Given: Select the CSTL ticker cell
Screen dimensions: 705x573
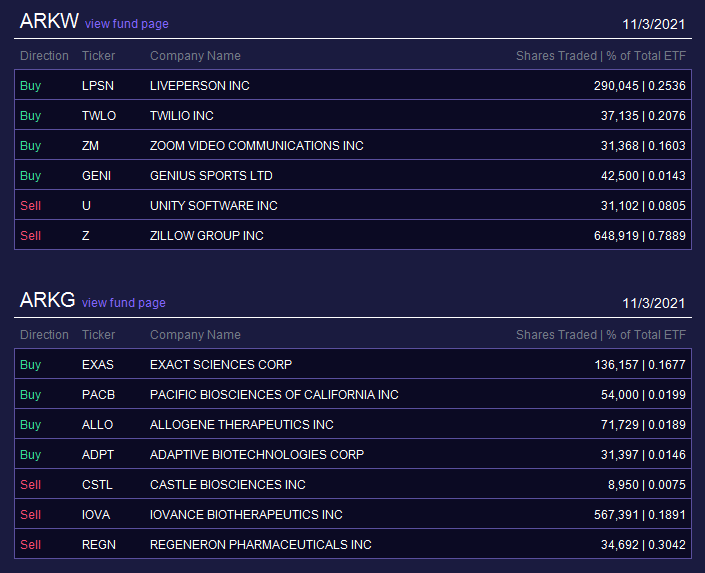Looking at the screenshot, I should click(97, 484).
